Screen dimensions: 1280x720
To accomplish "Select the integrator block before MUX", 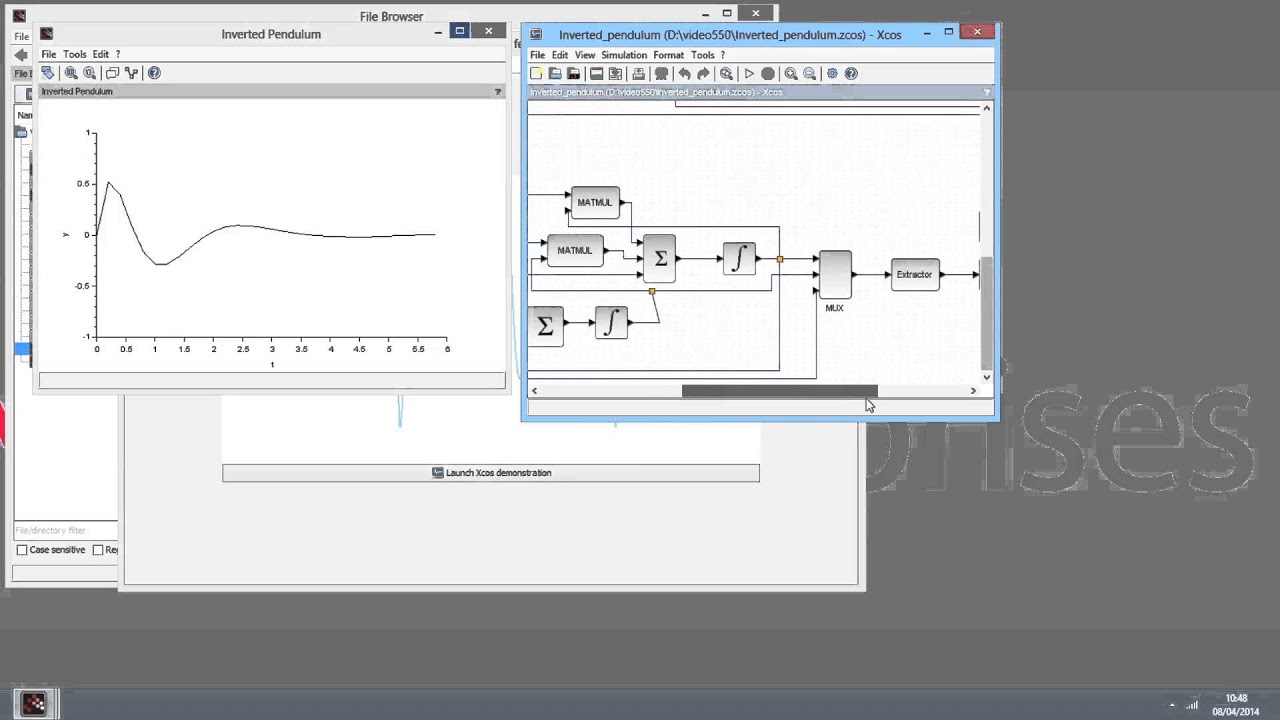I will [x=739, y=259].
